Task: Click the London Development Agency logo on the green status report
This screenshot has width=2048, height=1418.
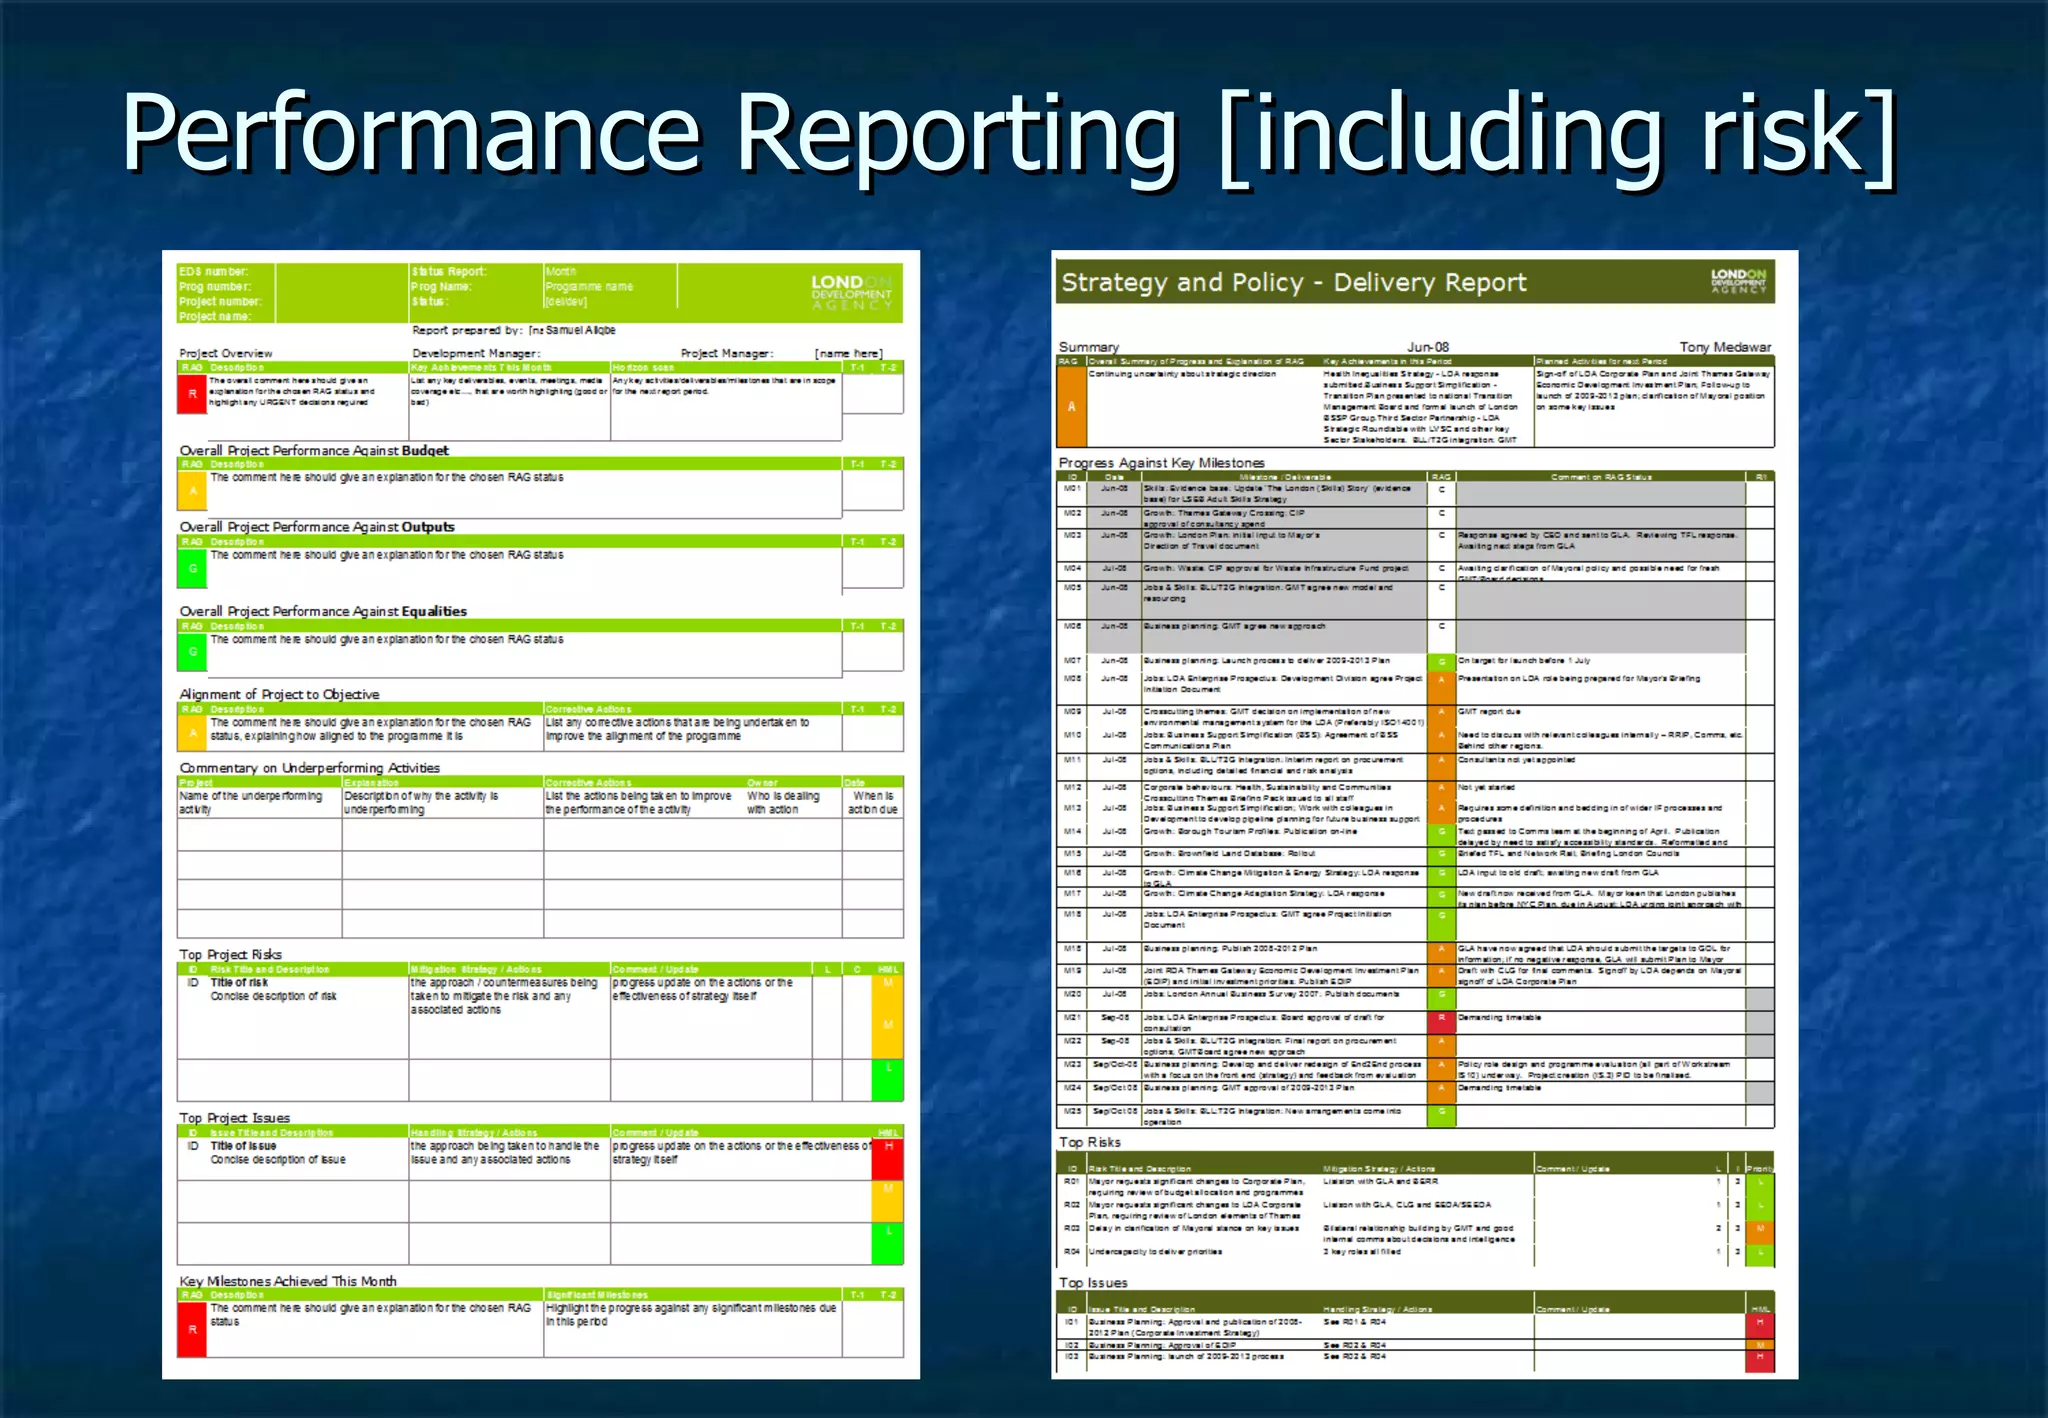Action: tap(851, 292)
